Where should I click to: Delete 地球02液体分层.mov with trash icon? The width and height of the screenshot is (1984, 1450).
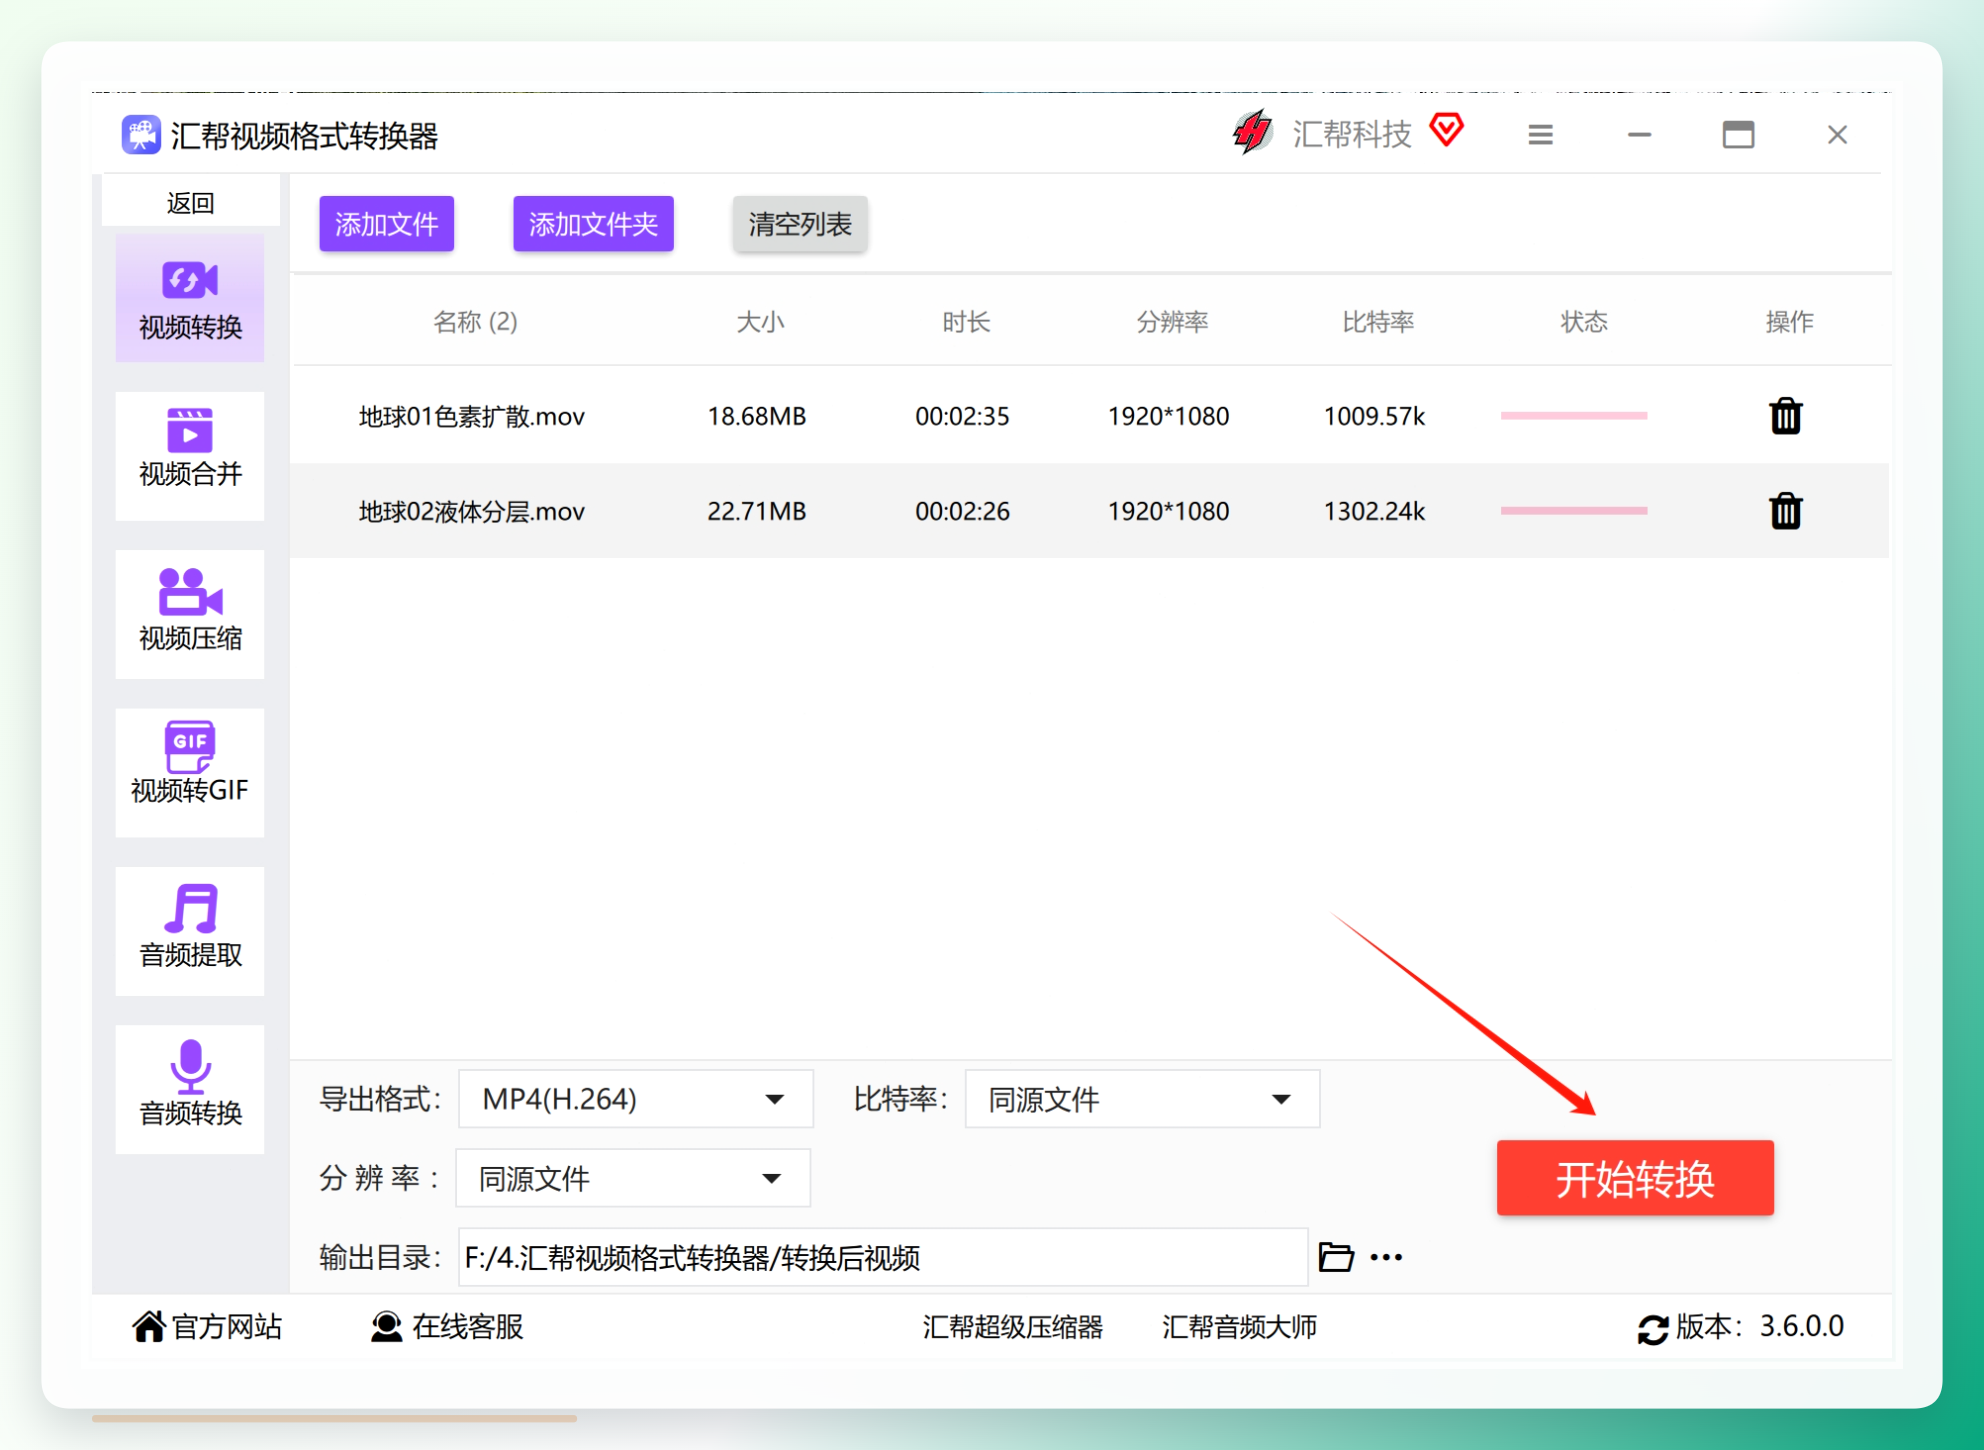click(1786, 511)
